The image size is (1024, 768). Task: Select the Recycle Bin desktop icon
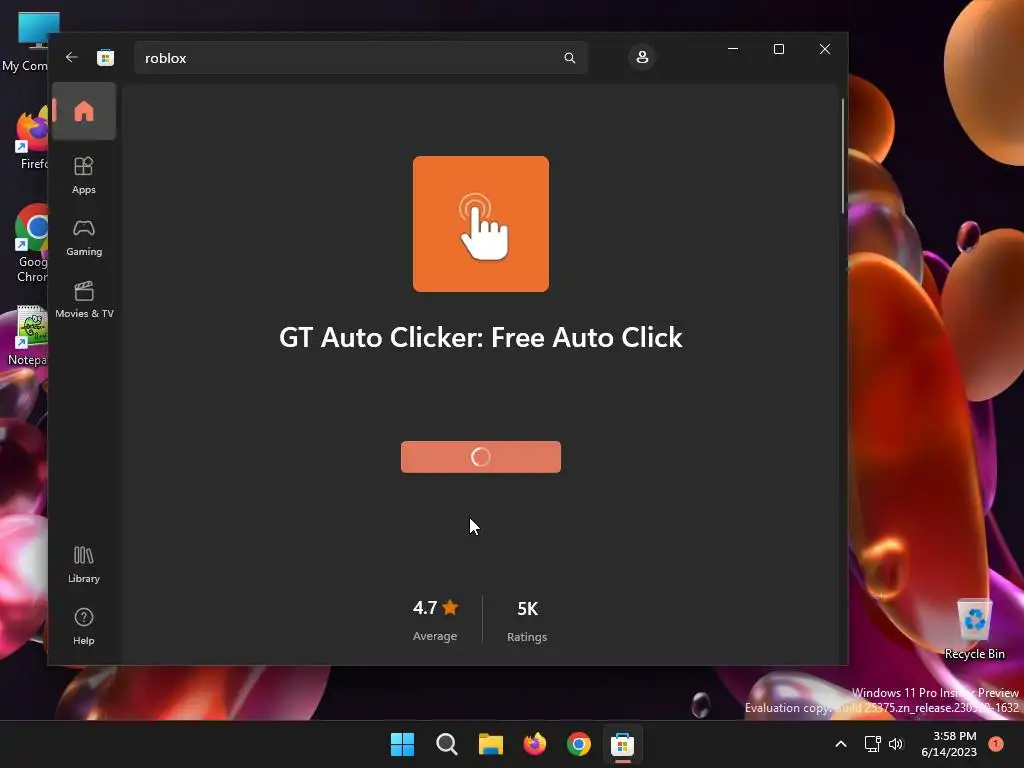pyautogui.click(x=974, y=629)
